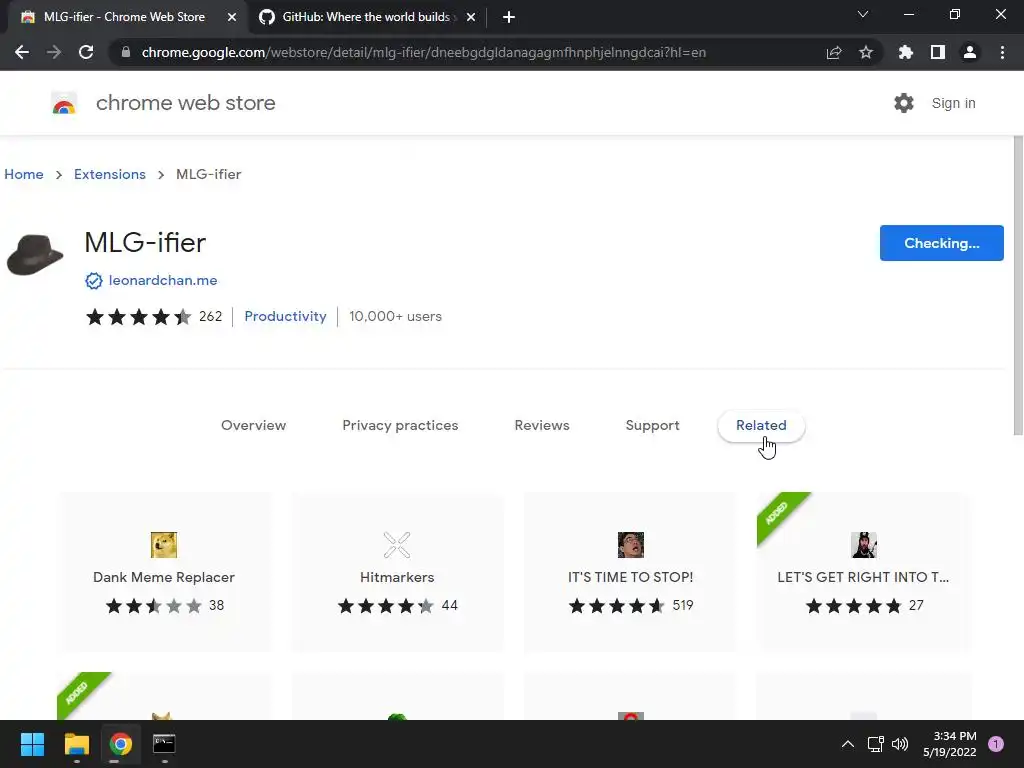The height and width of the screenshot is (768, 1024).
Task: Click the 262 ratings star row
Action: pos(154,317)
